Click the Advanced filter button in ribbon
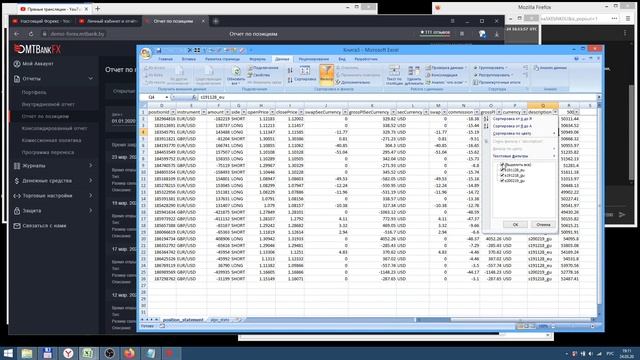The height and width of the screenshot is (360, 640). point(353,82)
